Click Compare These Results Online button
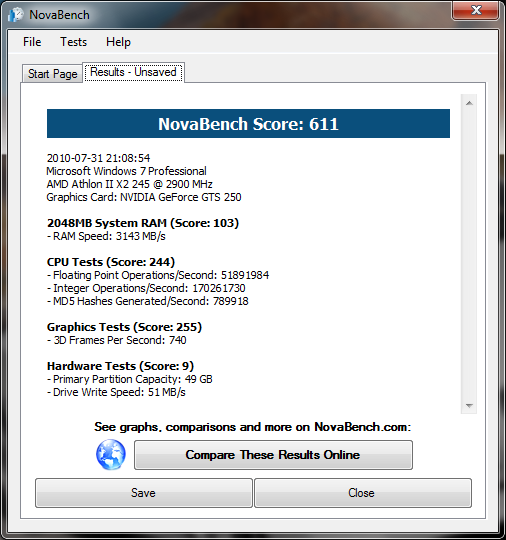This screenshot has height=540, width=506. click(273, 455)
